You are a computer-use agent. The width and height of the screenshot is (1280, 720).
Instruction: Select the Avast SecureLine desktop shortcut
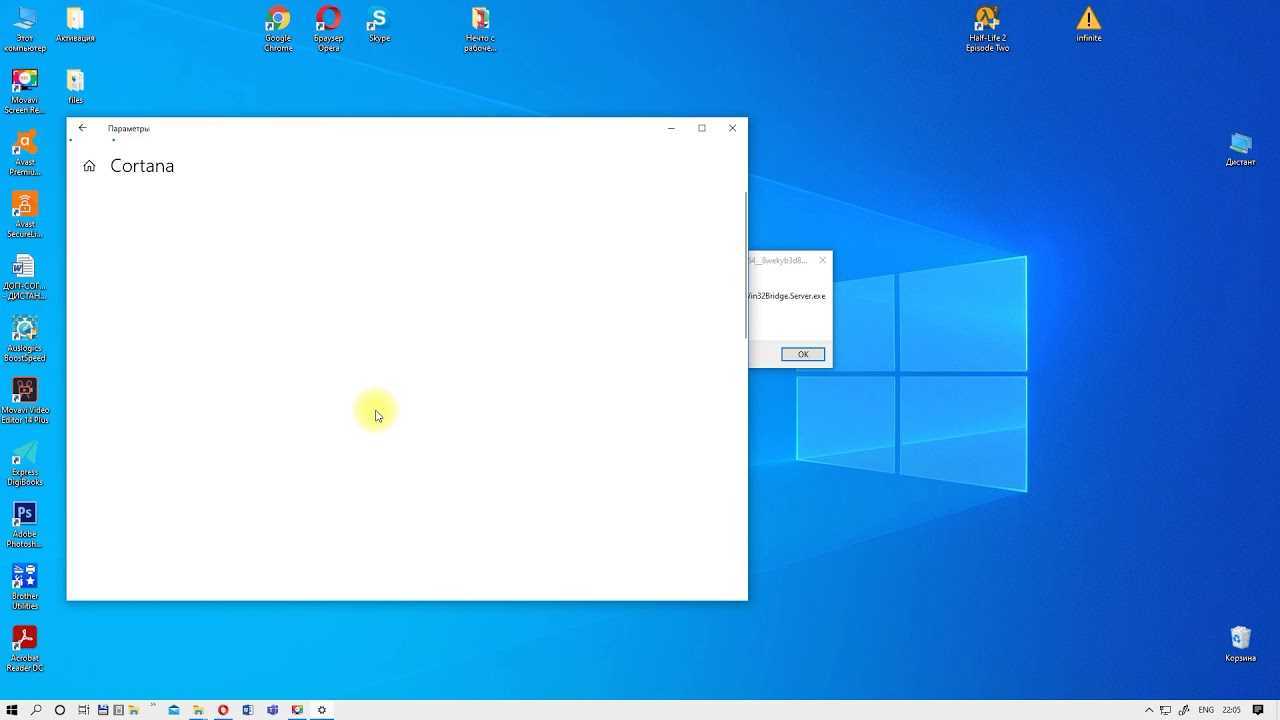tap(25, 215)
